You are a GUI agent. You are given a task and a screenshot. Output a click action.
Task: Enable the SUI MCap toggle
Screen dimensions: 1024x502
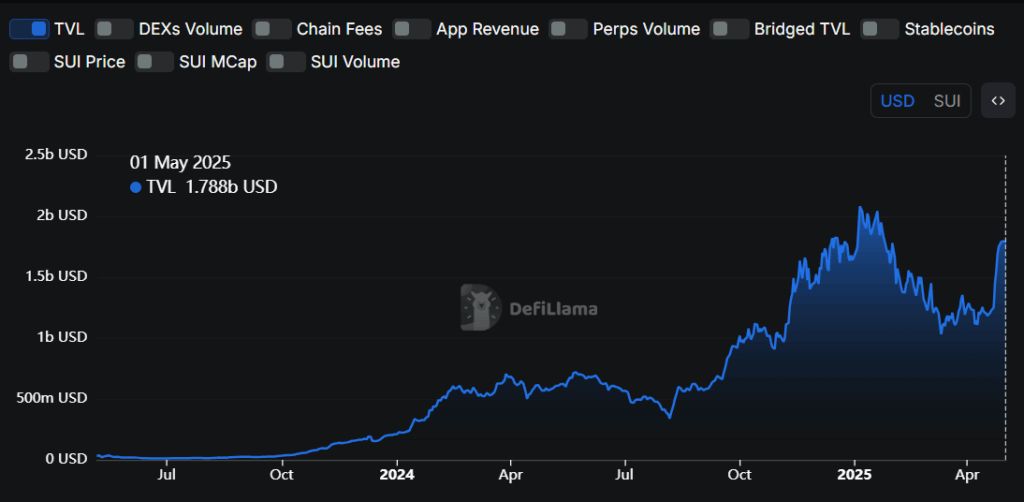(x=155, y=62)
